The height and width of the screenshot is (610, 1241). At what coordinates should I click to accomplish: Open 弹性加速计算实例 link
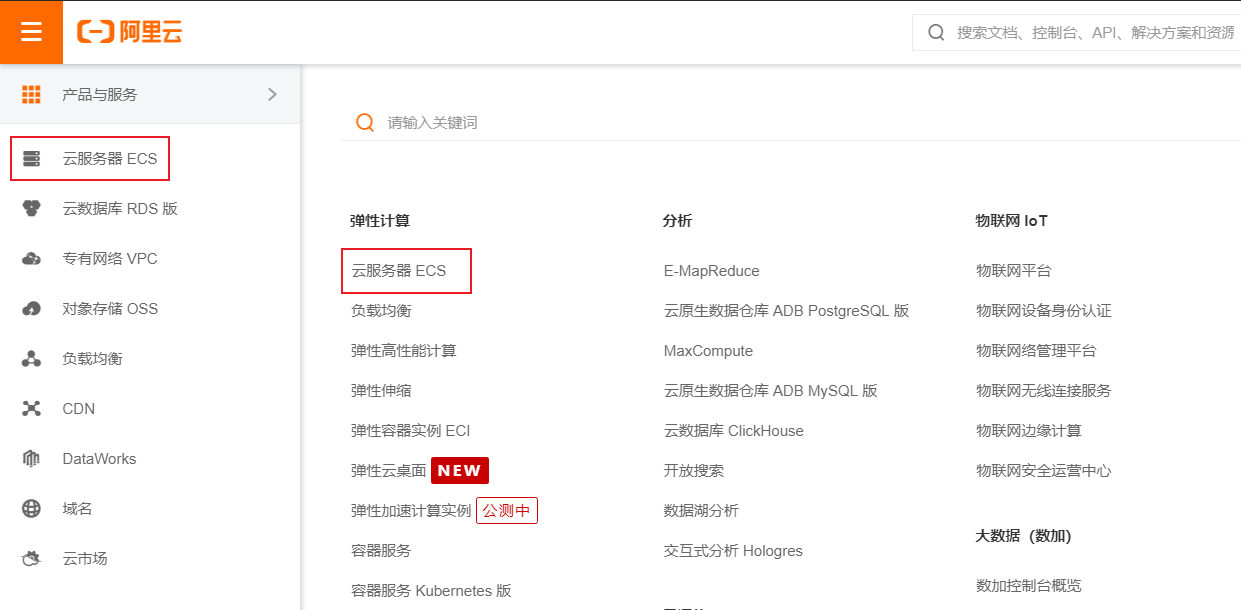(x=411, y=510)
